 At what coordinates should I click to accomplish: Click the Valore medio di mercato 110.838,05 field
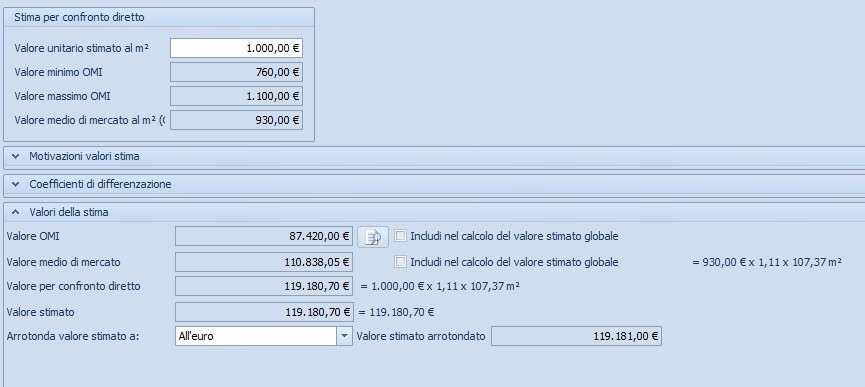coord(264,262)
